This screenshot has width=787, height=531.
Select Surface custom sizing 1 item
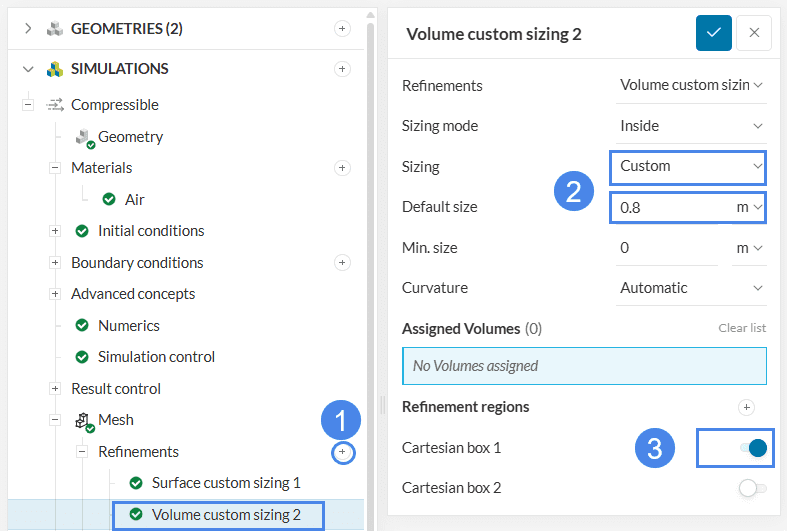[x=225, y=483]
